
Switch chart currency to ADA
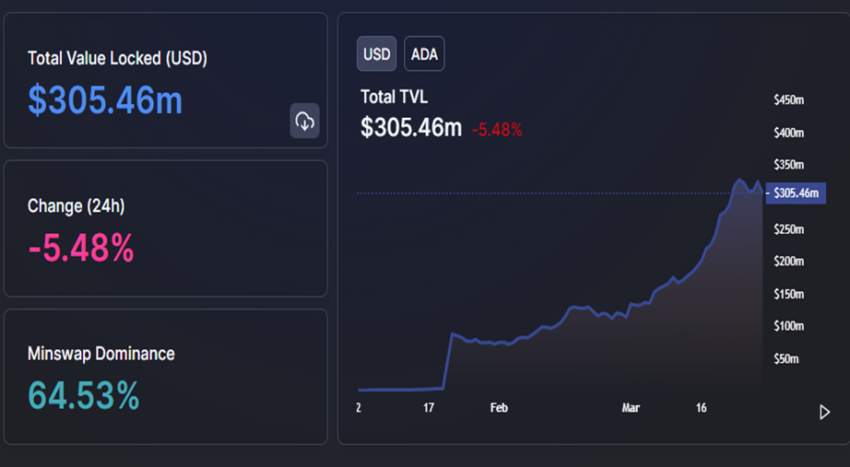[x=424, y=54]
